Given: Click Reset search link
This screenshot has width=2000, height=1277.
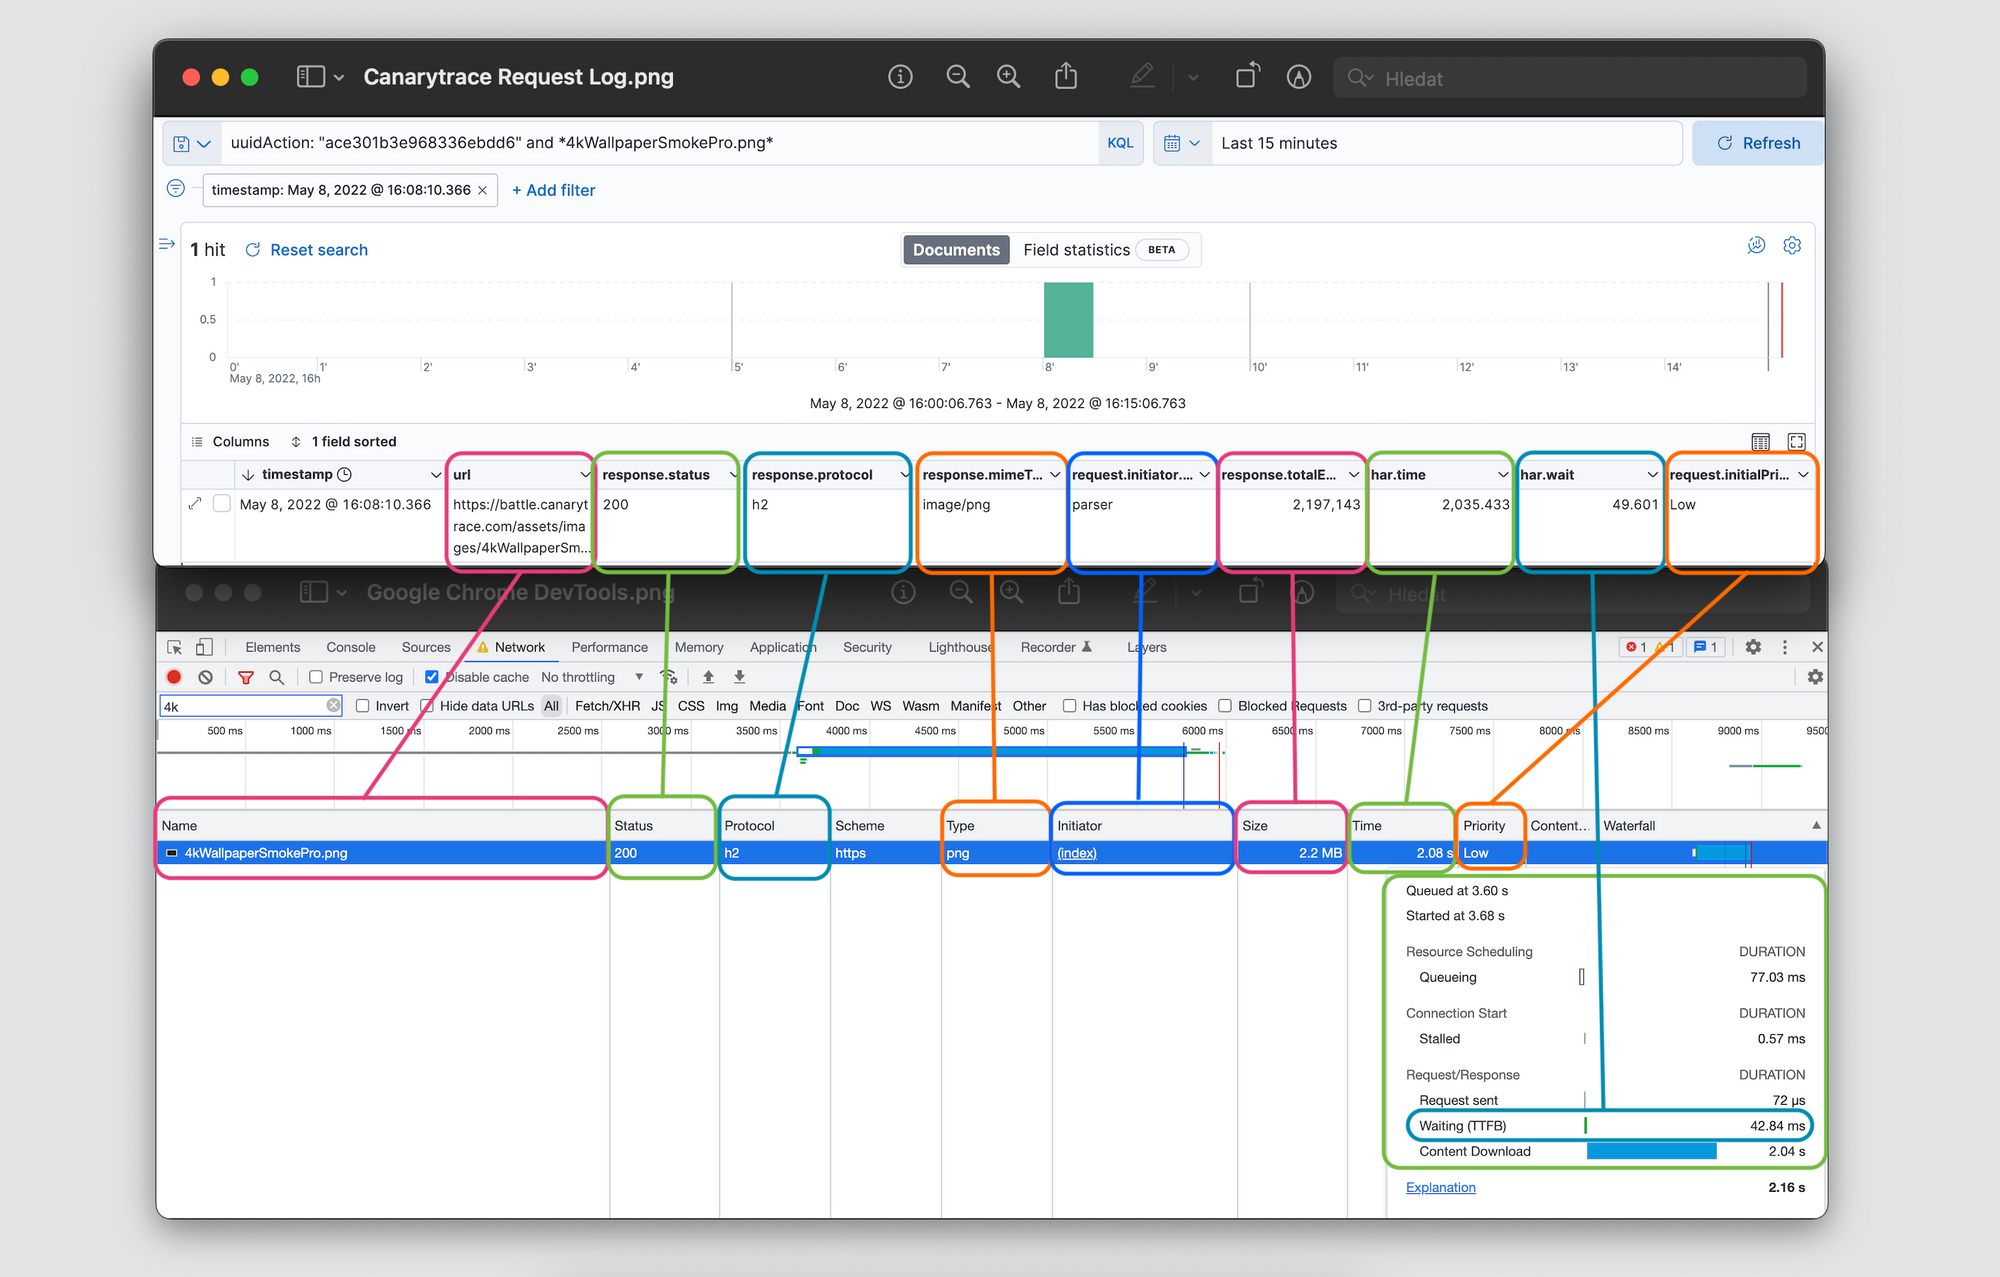Looking at the screenshot, I should (307, 250).
